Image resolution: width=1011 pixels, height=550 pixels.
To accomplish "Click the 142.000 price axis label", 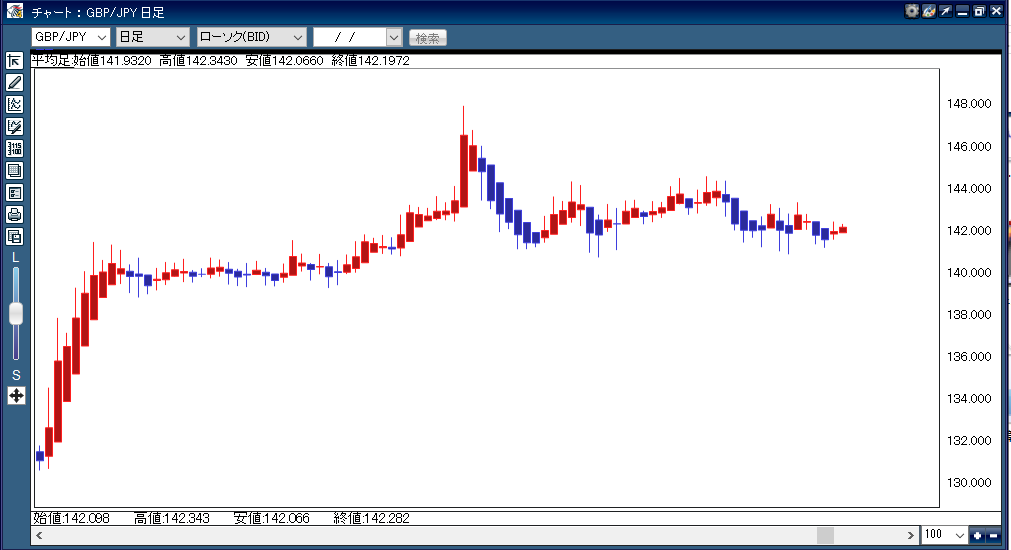I will pyautogui.click(x=968, y=230).
